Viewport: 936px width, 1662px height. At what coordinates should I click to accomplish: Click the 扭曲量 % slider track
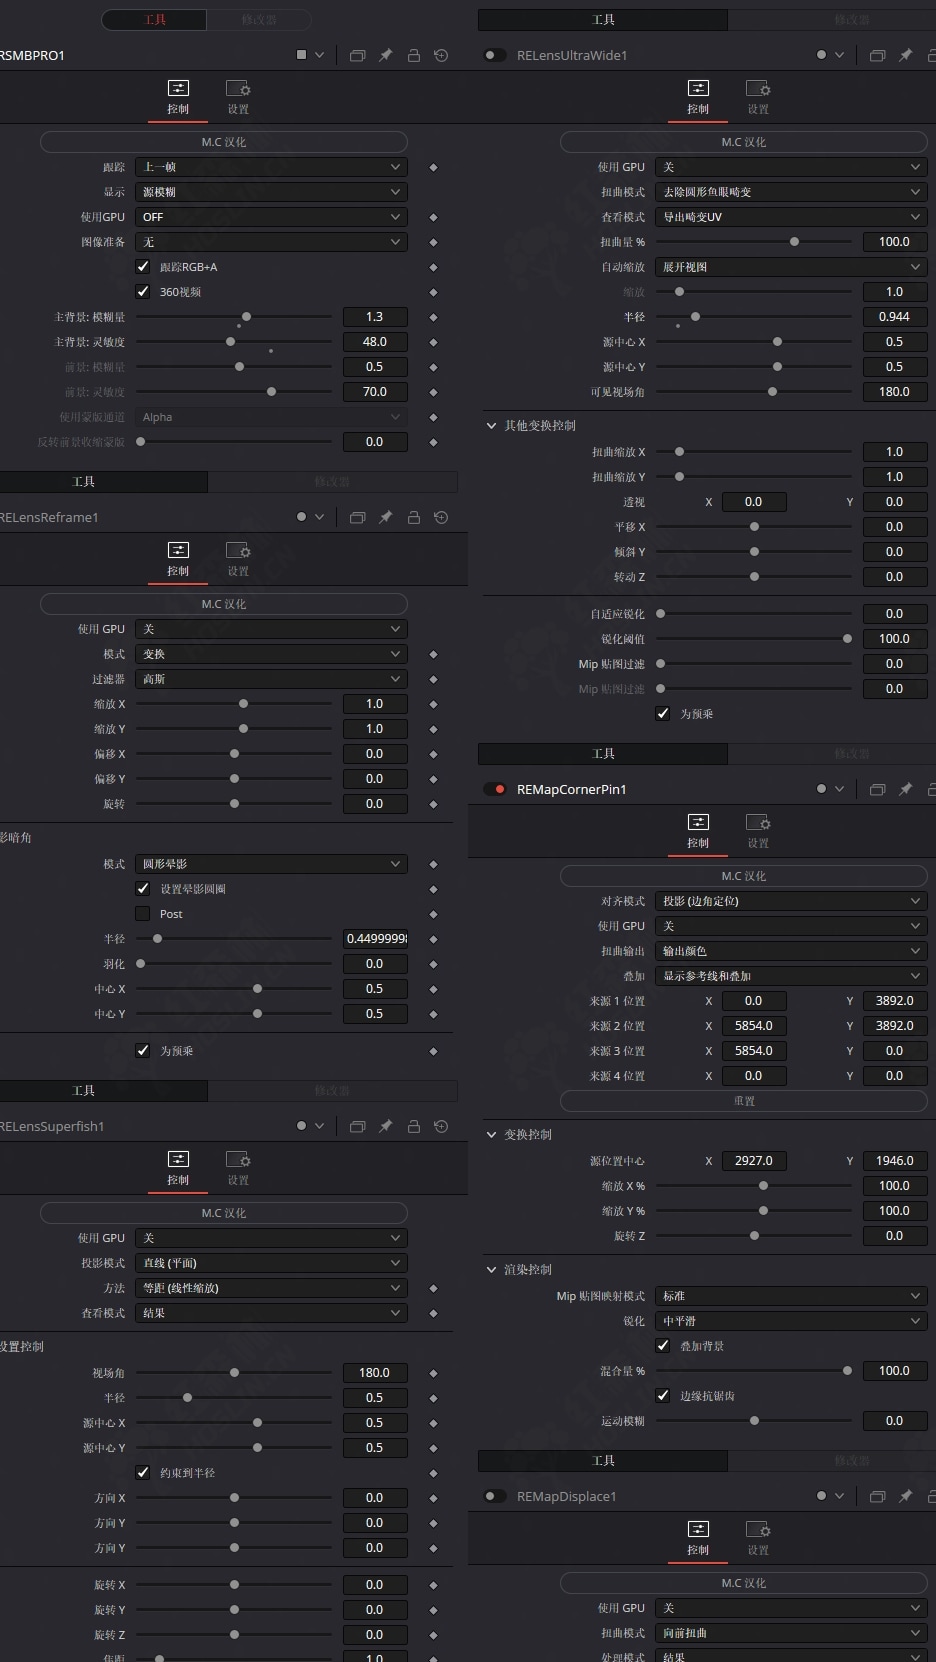pos(753,242)
